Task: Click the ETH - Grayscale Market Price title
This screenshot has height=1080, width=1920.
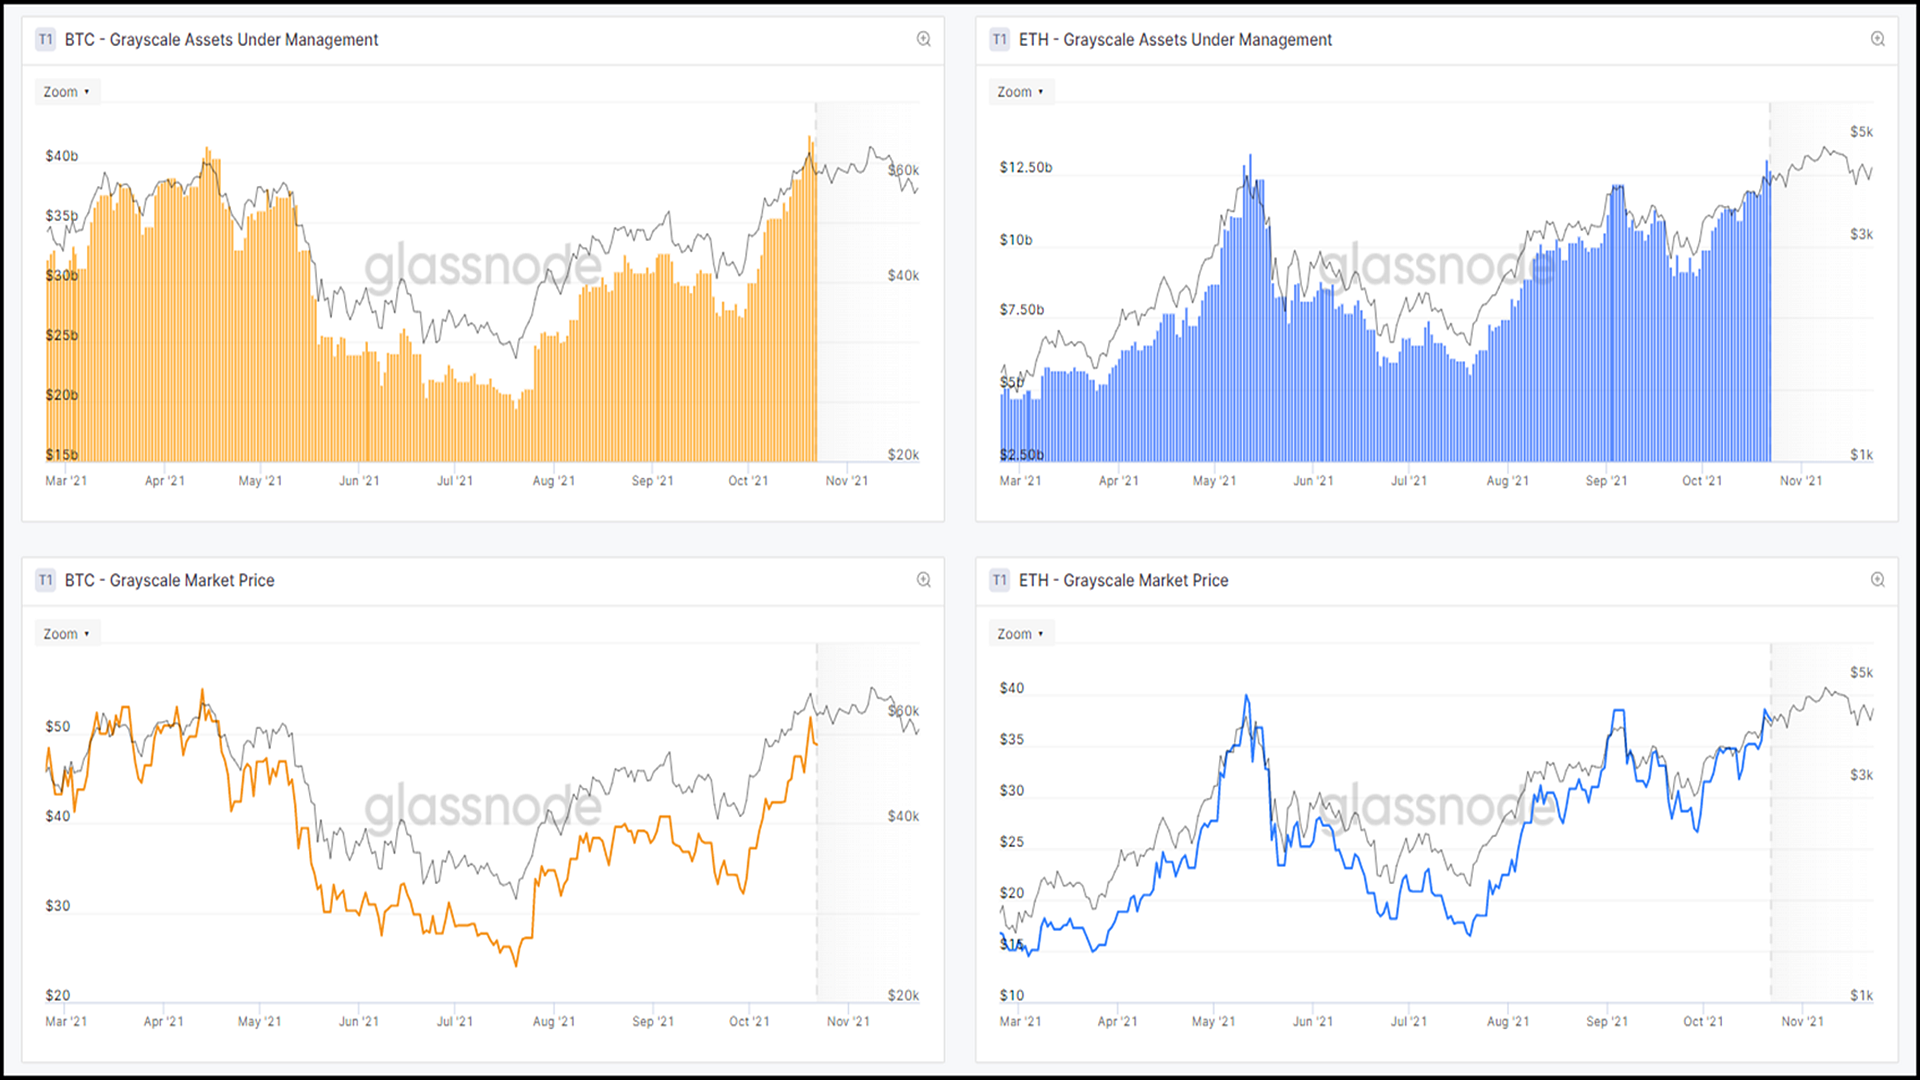Action: 1123,580
